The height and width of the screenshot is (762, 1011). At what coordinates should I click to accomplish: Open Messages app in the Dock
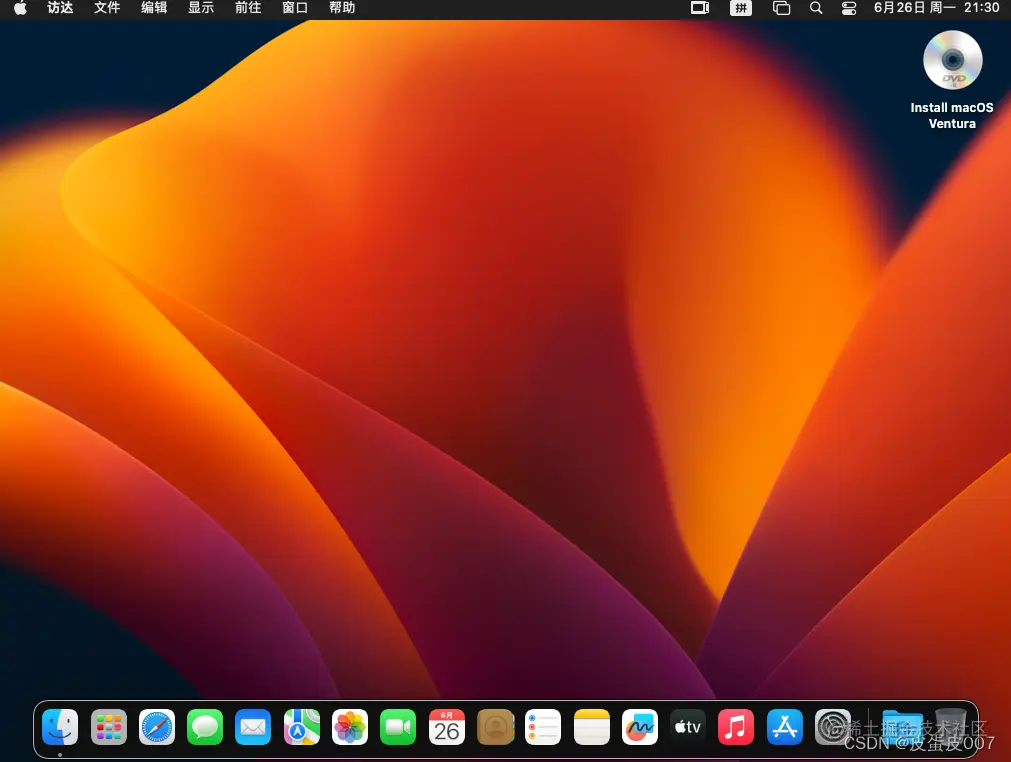click(205, 727)
